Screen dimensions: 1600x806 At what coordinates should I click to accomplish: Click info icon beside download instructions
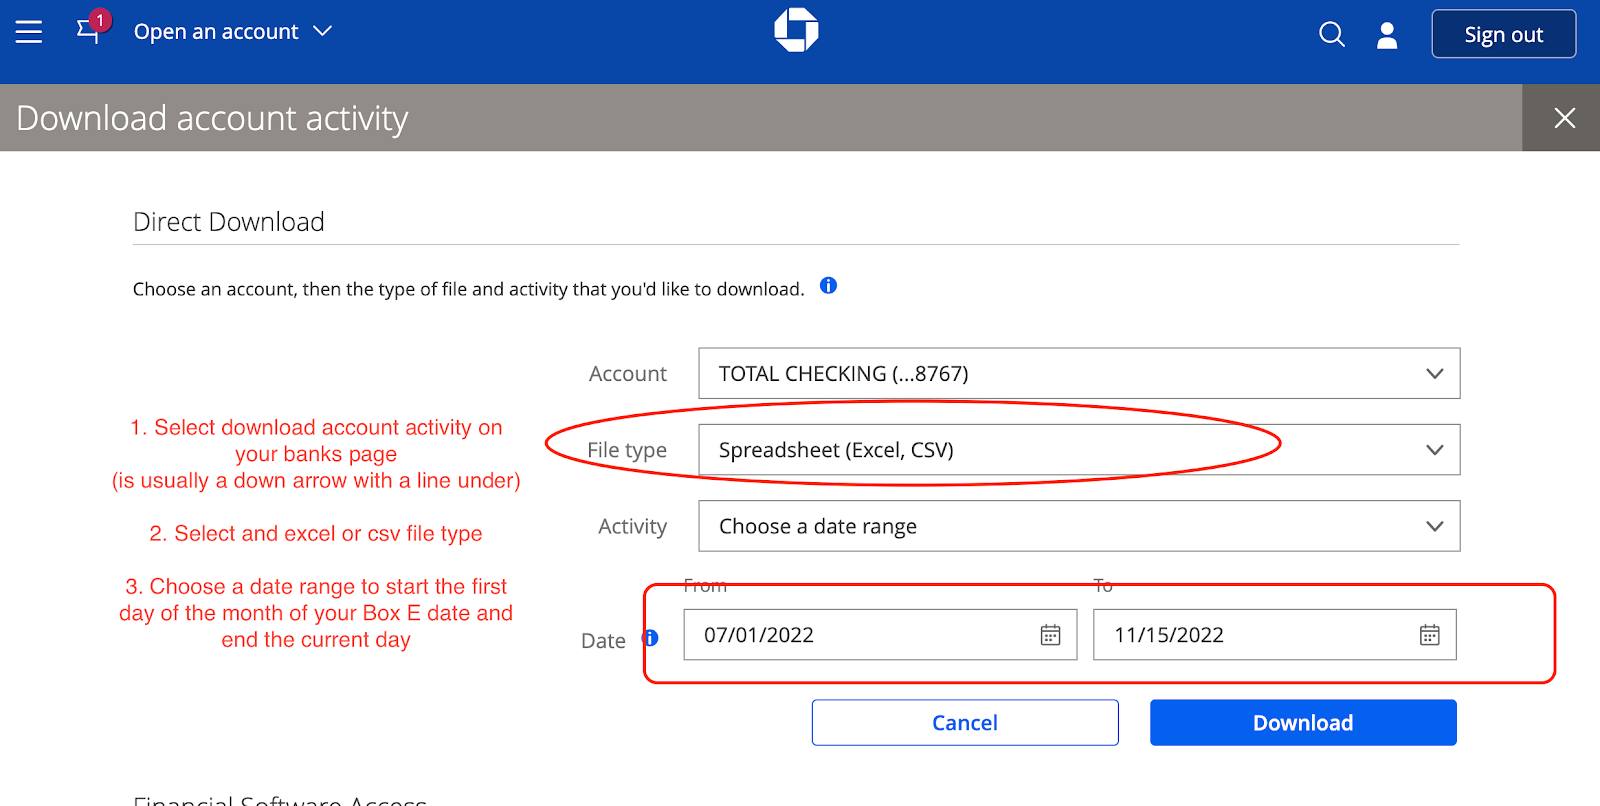(x=828, y=286)
